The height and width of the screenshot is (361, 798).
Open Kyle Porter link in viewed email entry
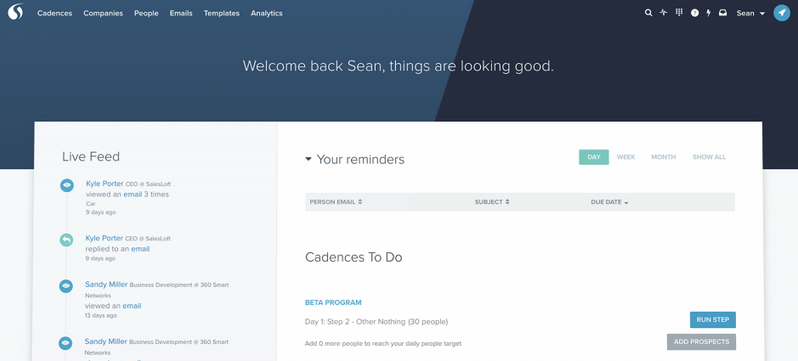click(104, 183)
